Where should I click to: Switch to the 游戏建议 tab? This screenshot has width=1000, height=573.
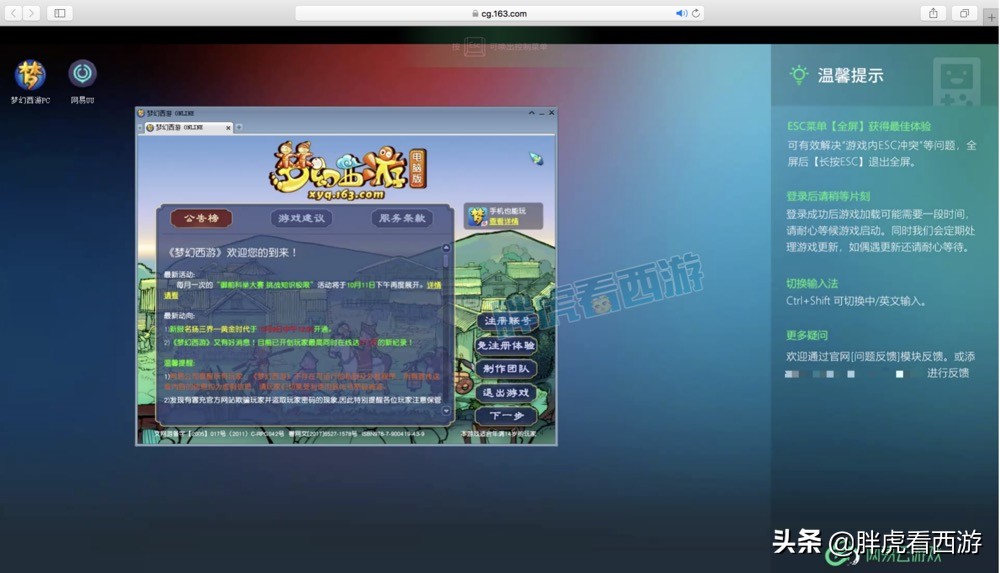(301, 218)
